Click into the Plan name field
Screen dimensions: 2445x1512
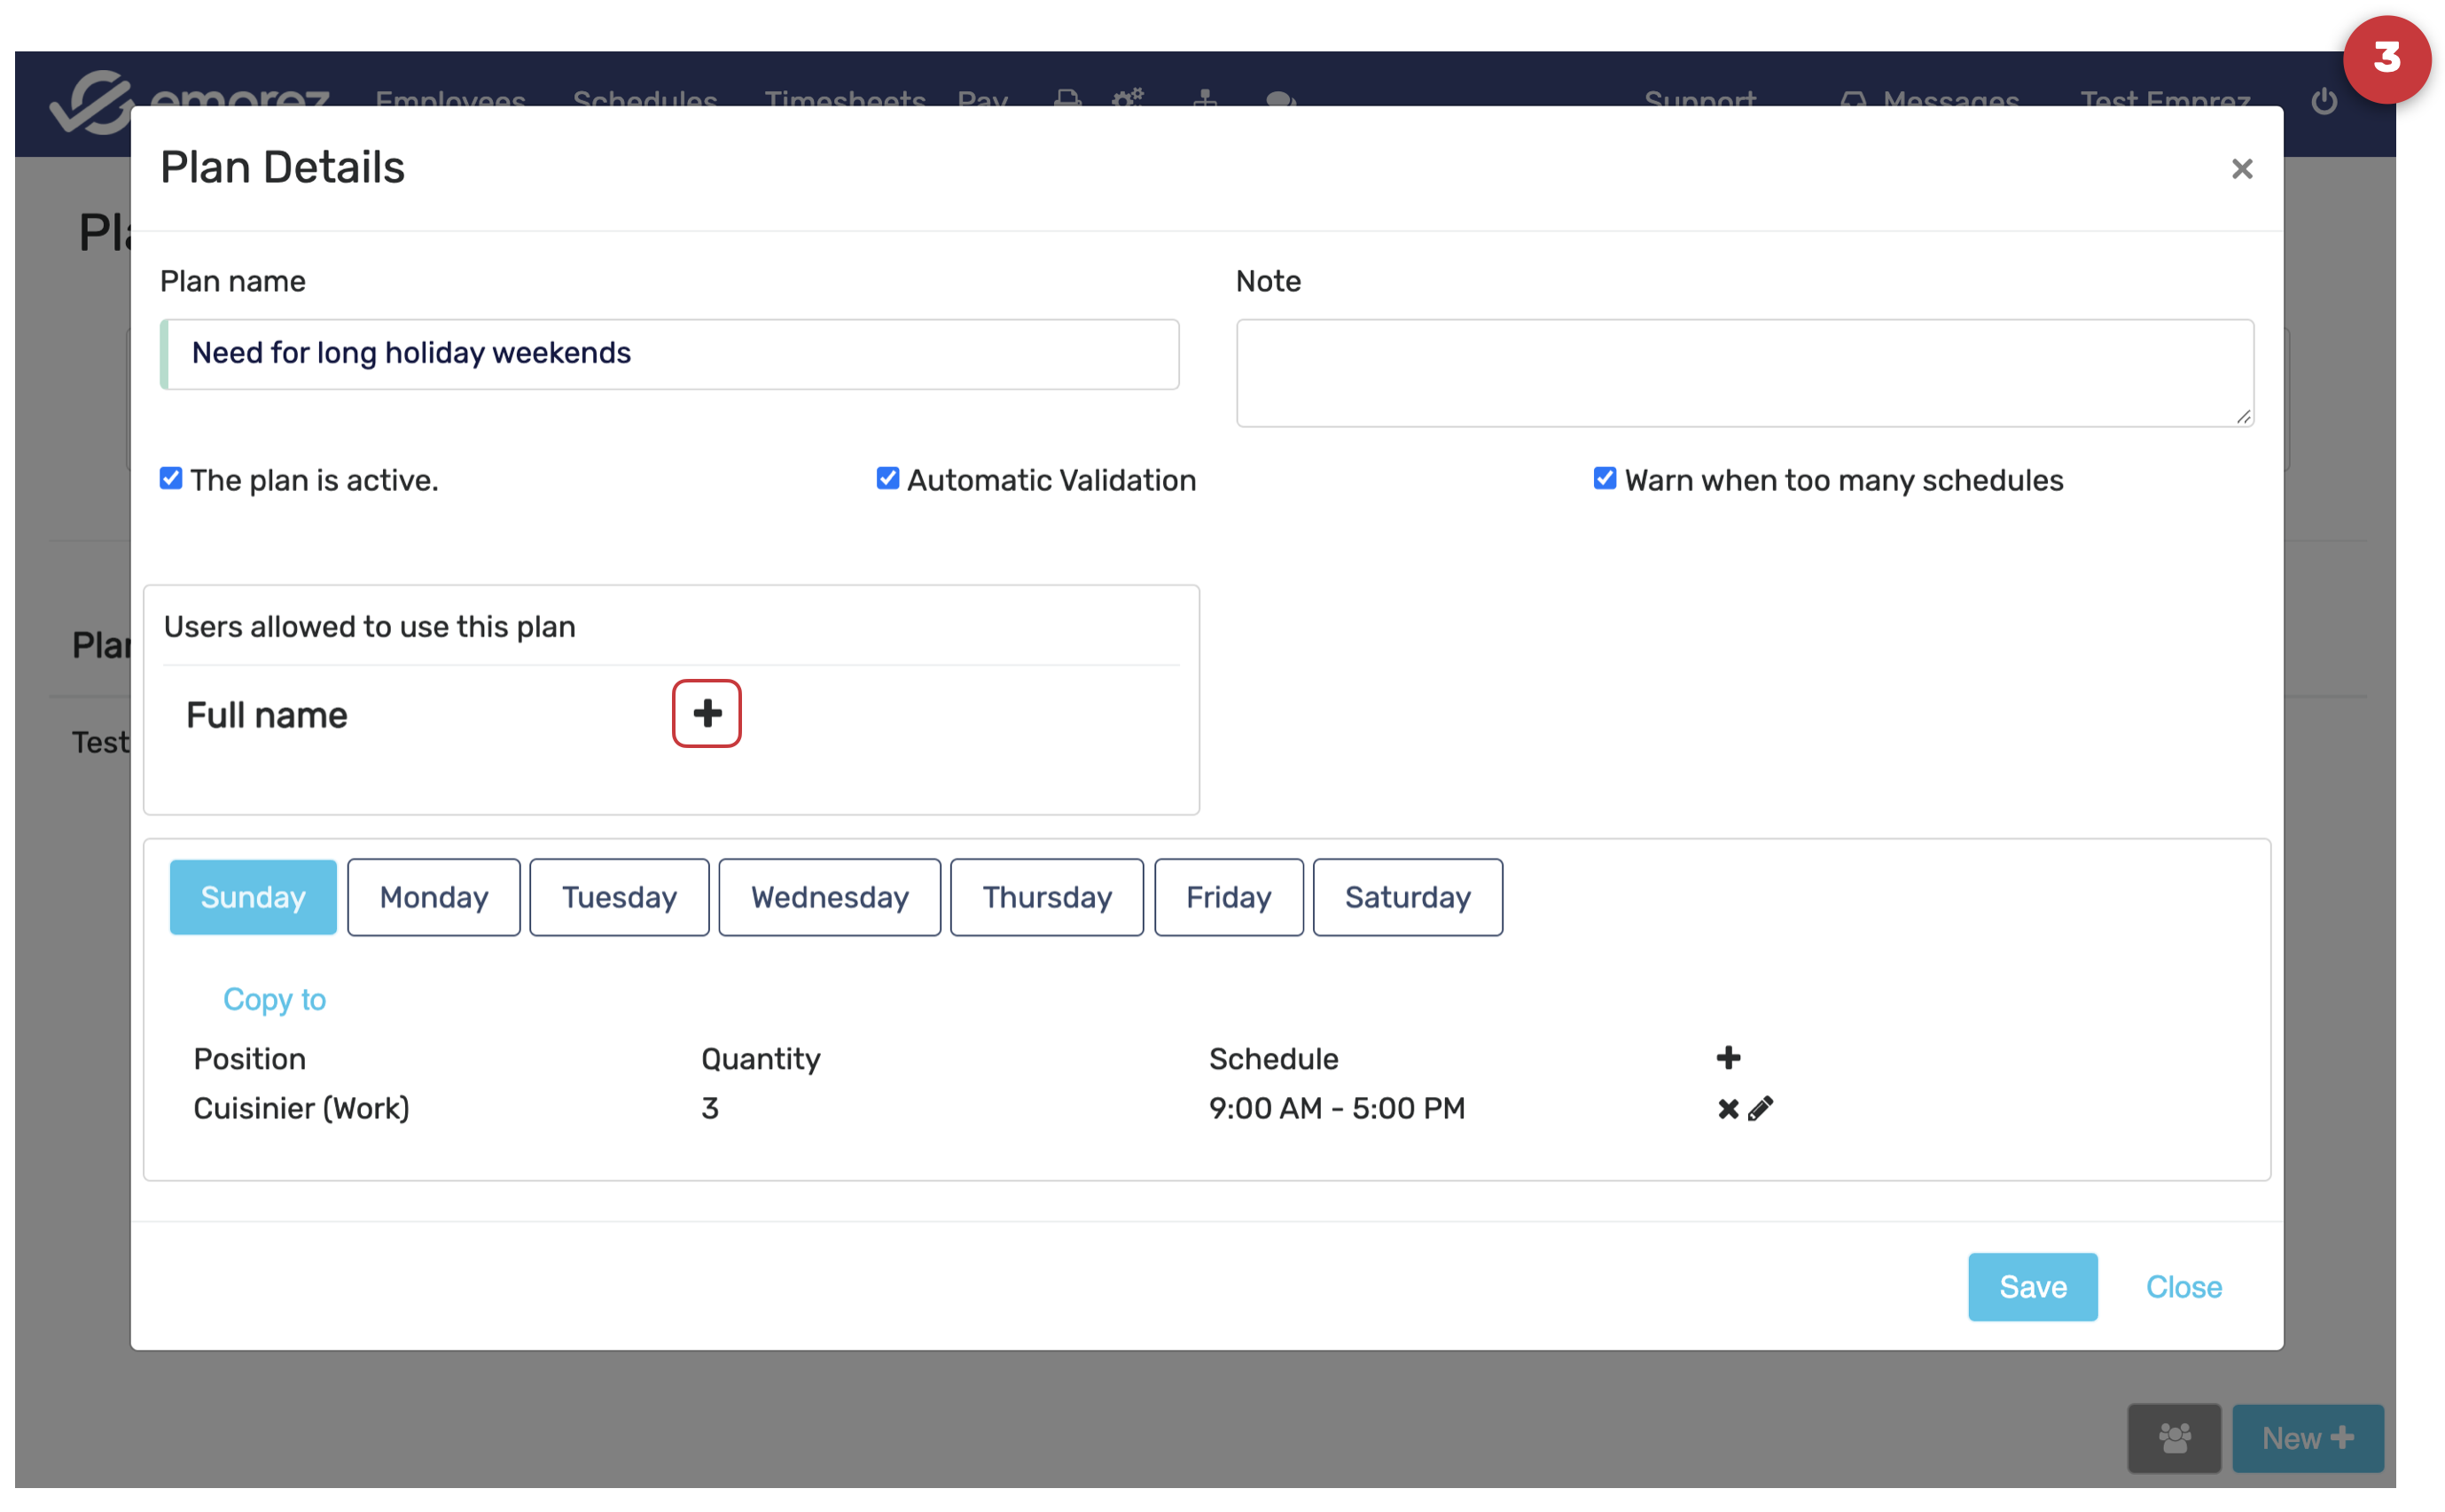pyautogui.click(x=670, y=354)
